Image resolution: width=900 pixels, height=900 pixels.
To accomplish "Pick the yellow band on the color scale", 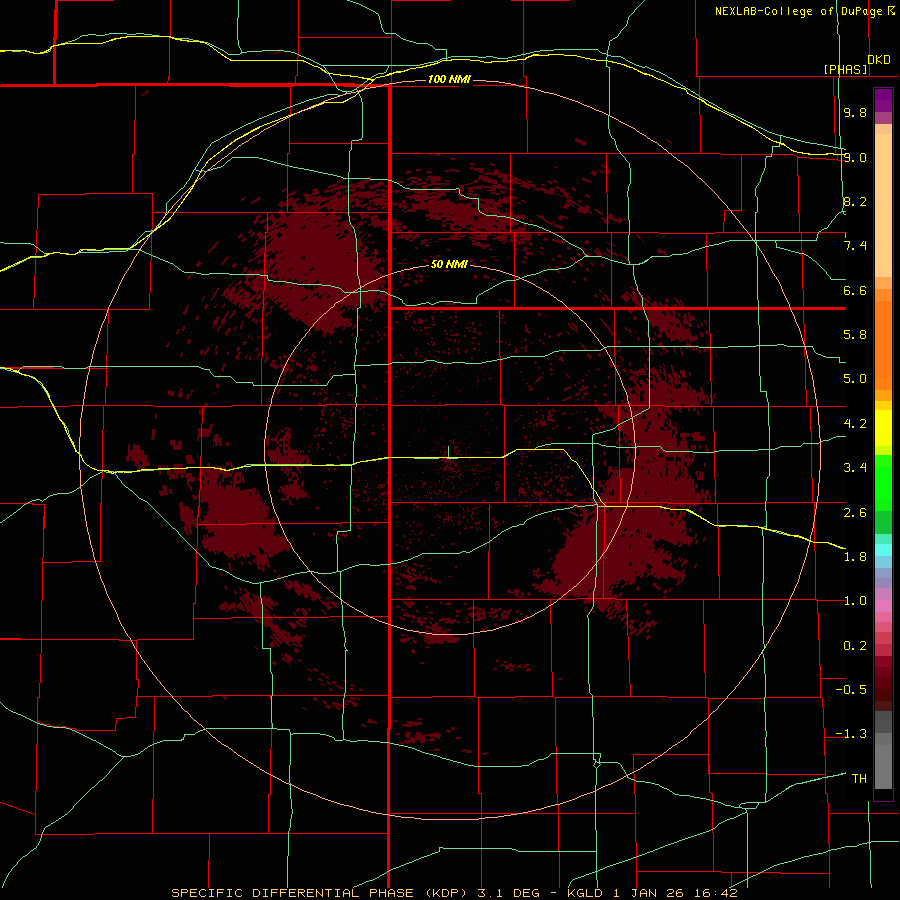I will coord(883,428).
